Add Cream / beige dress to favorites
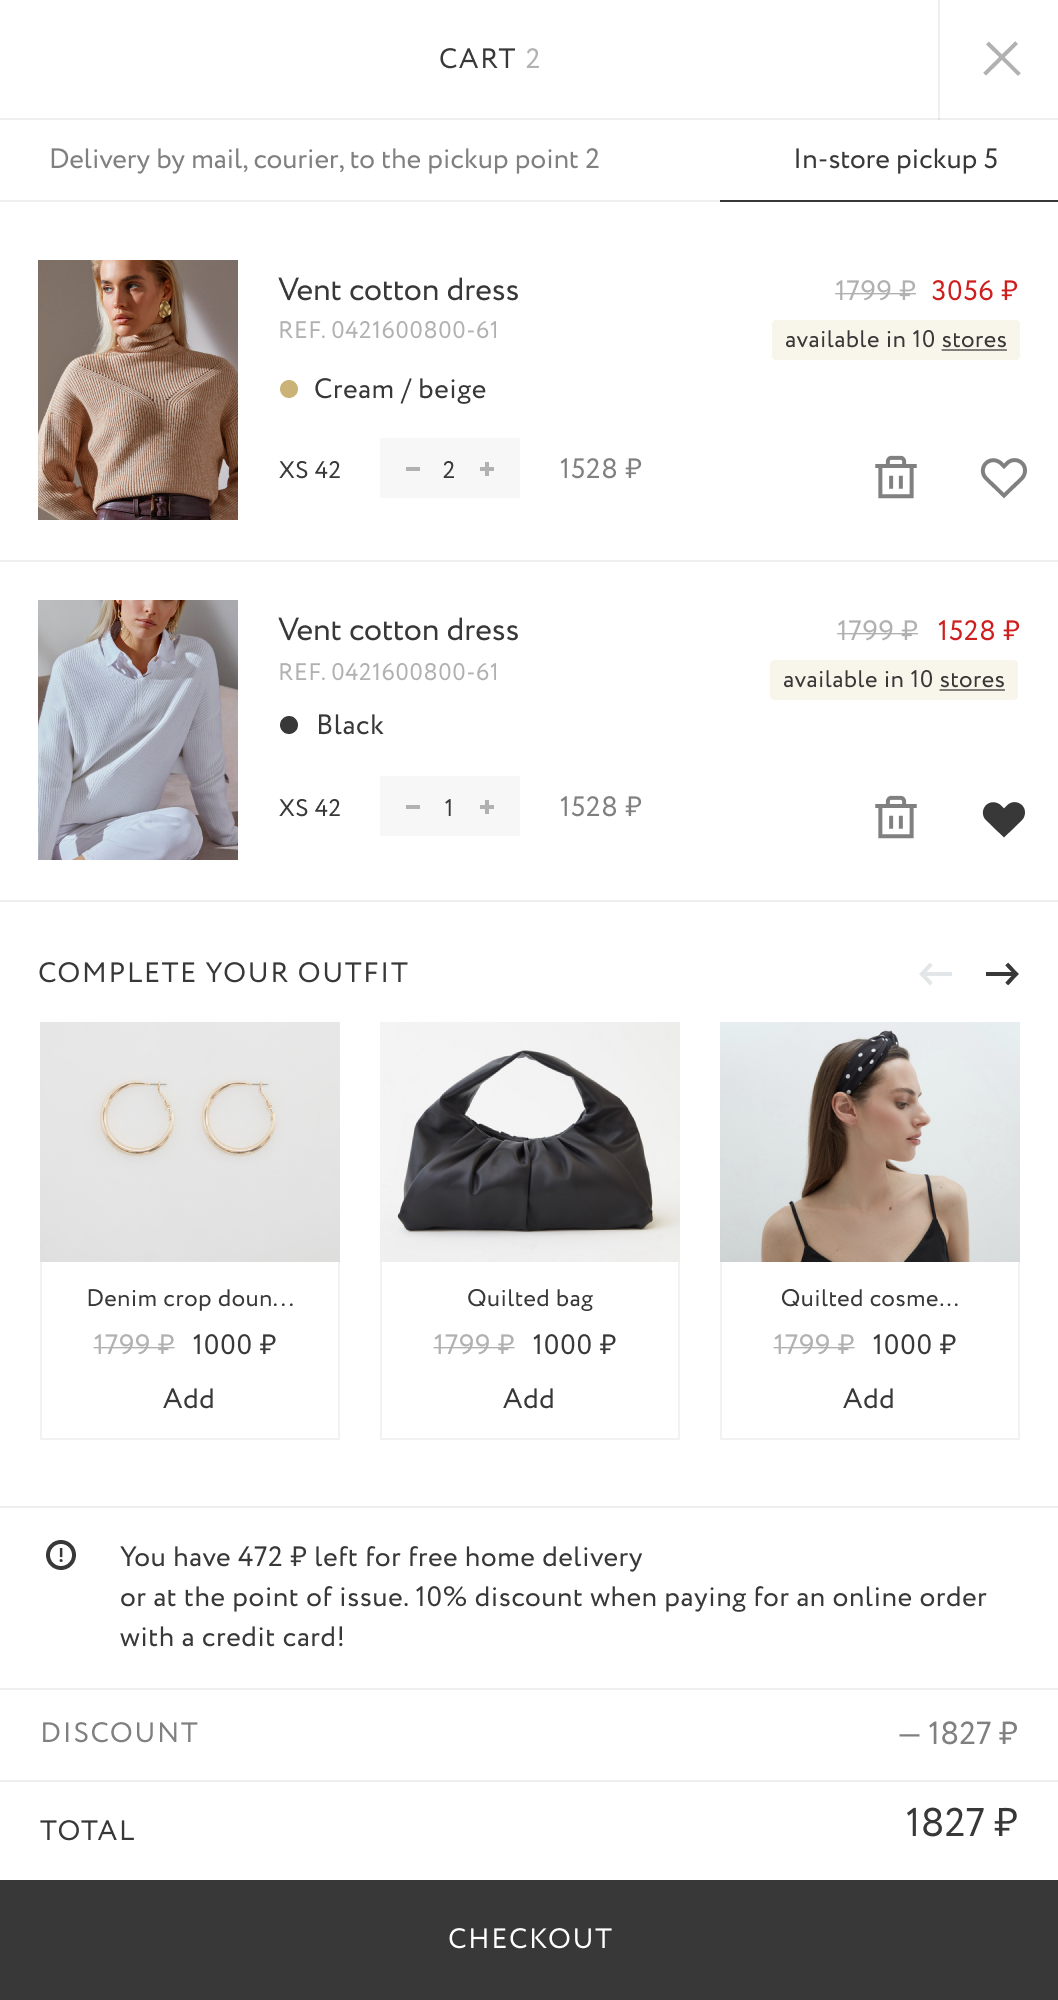Viewport: 1058px width, 2000px height. click(x=1003, y=477)
